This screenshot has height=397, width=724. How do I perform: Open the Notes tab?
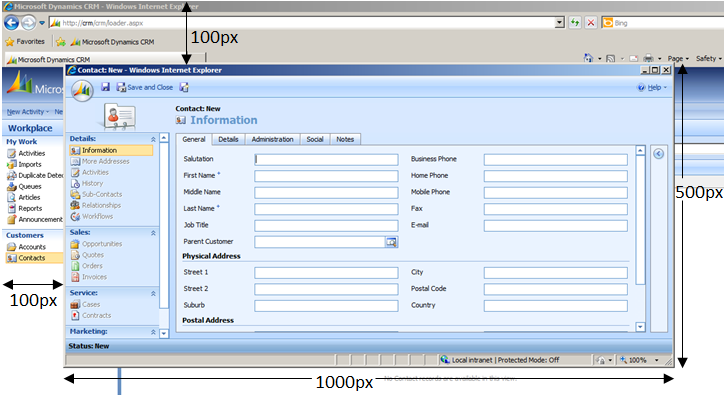(345, 139)
